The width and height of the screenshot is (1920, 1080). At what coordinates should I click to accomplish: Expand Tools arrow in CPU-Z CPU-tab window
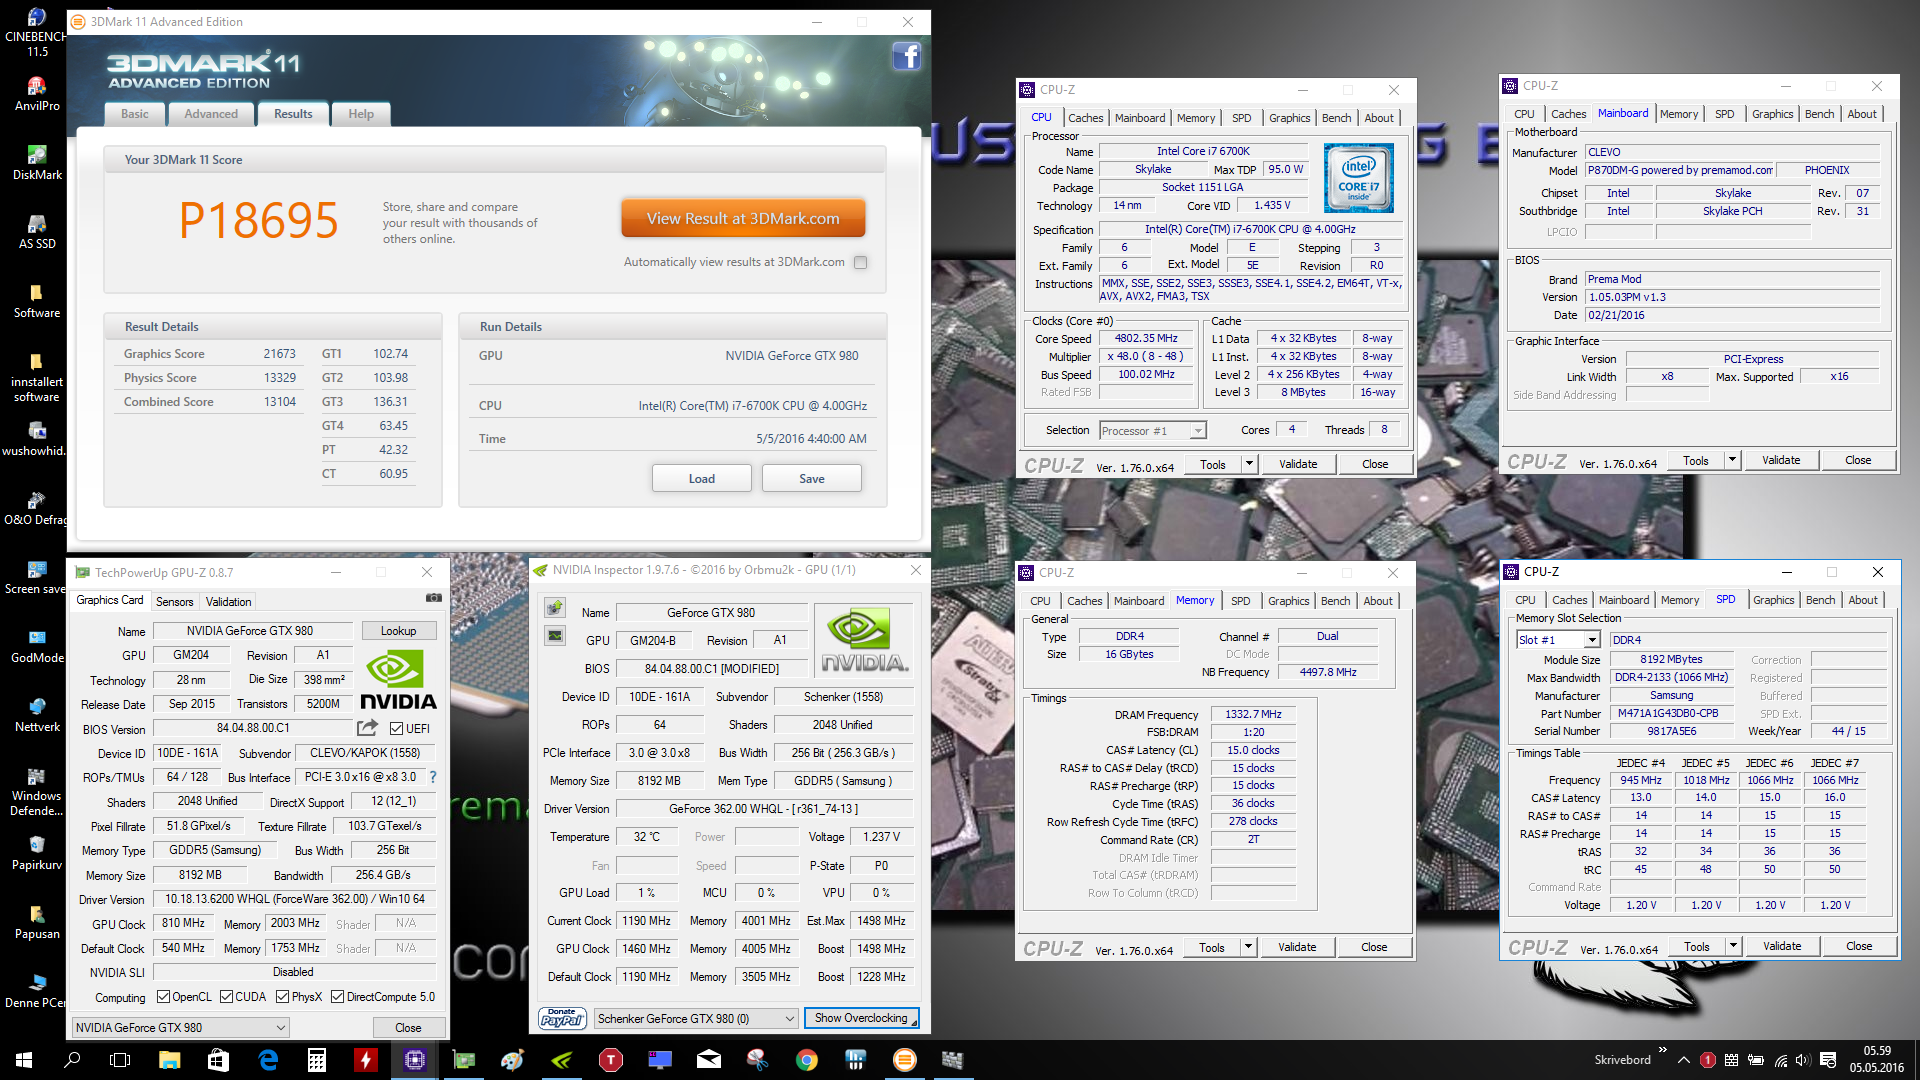coord(1249,464)
